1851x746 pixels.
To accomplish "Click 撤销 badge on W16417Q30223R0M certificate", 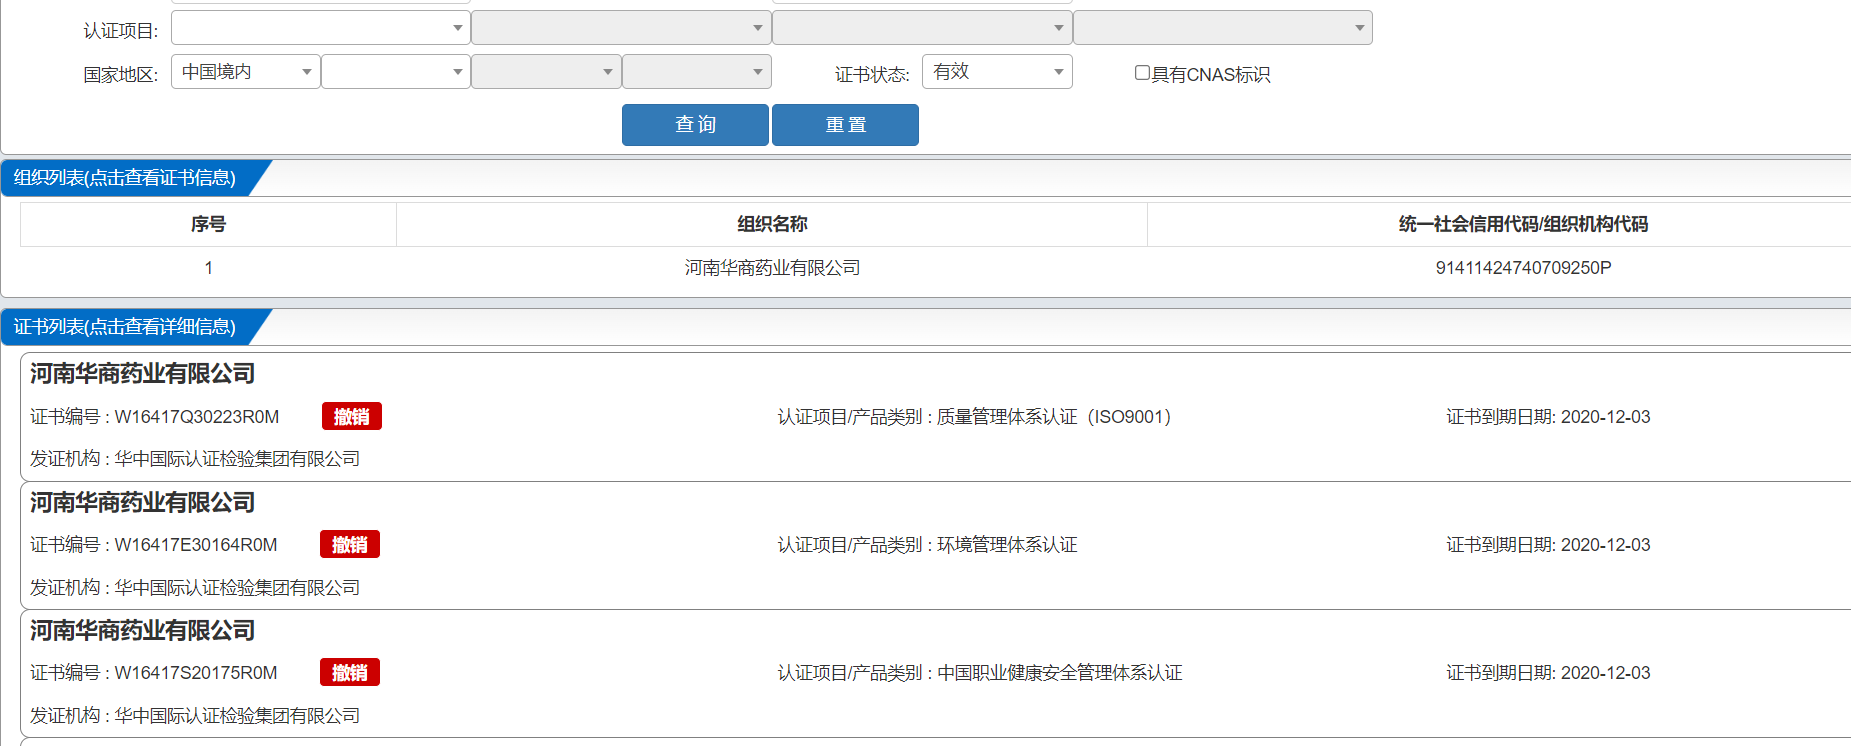I will (351, 417).
